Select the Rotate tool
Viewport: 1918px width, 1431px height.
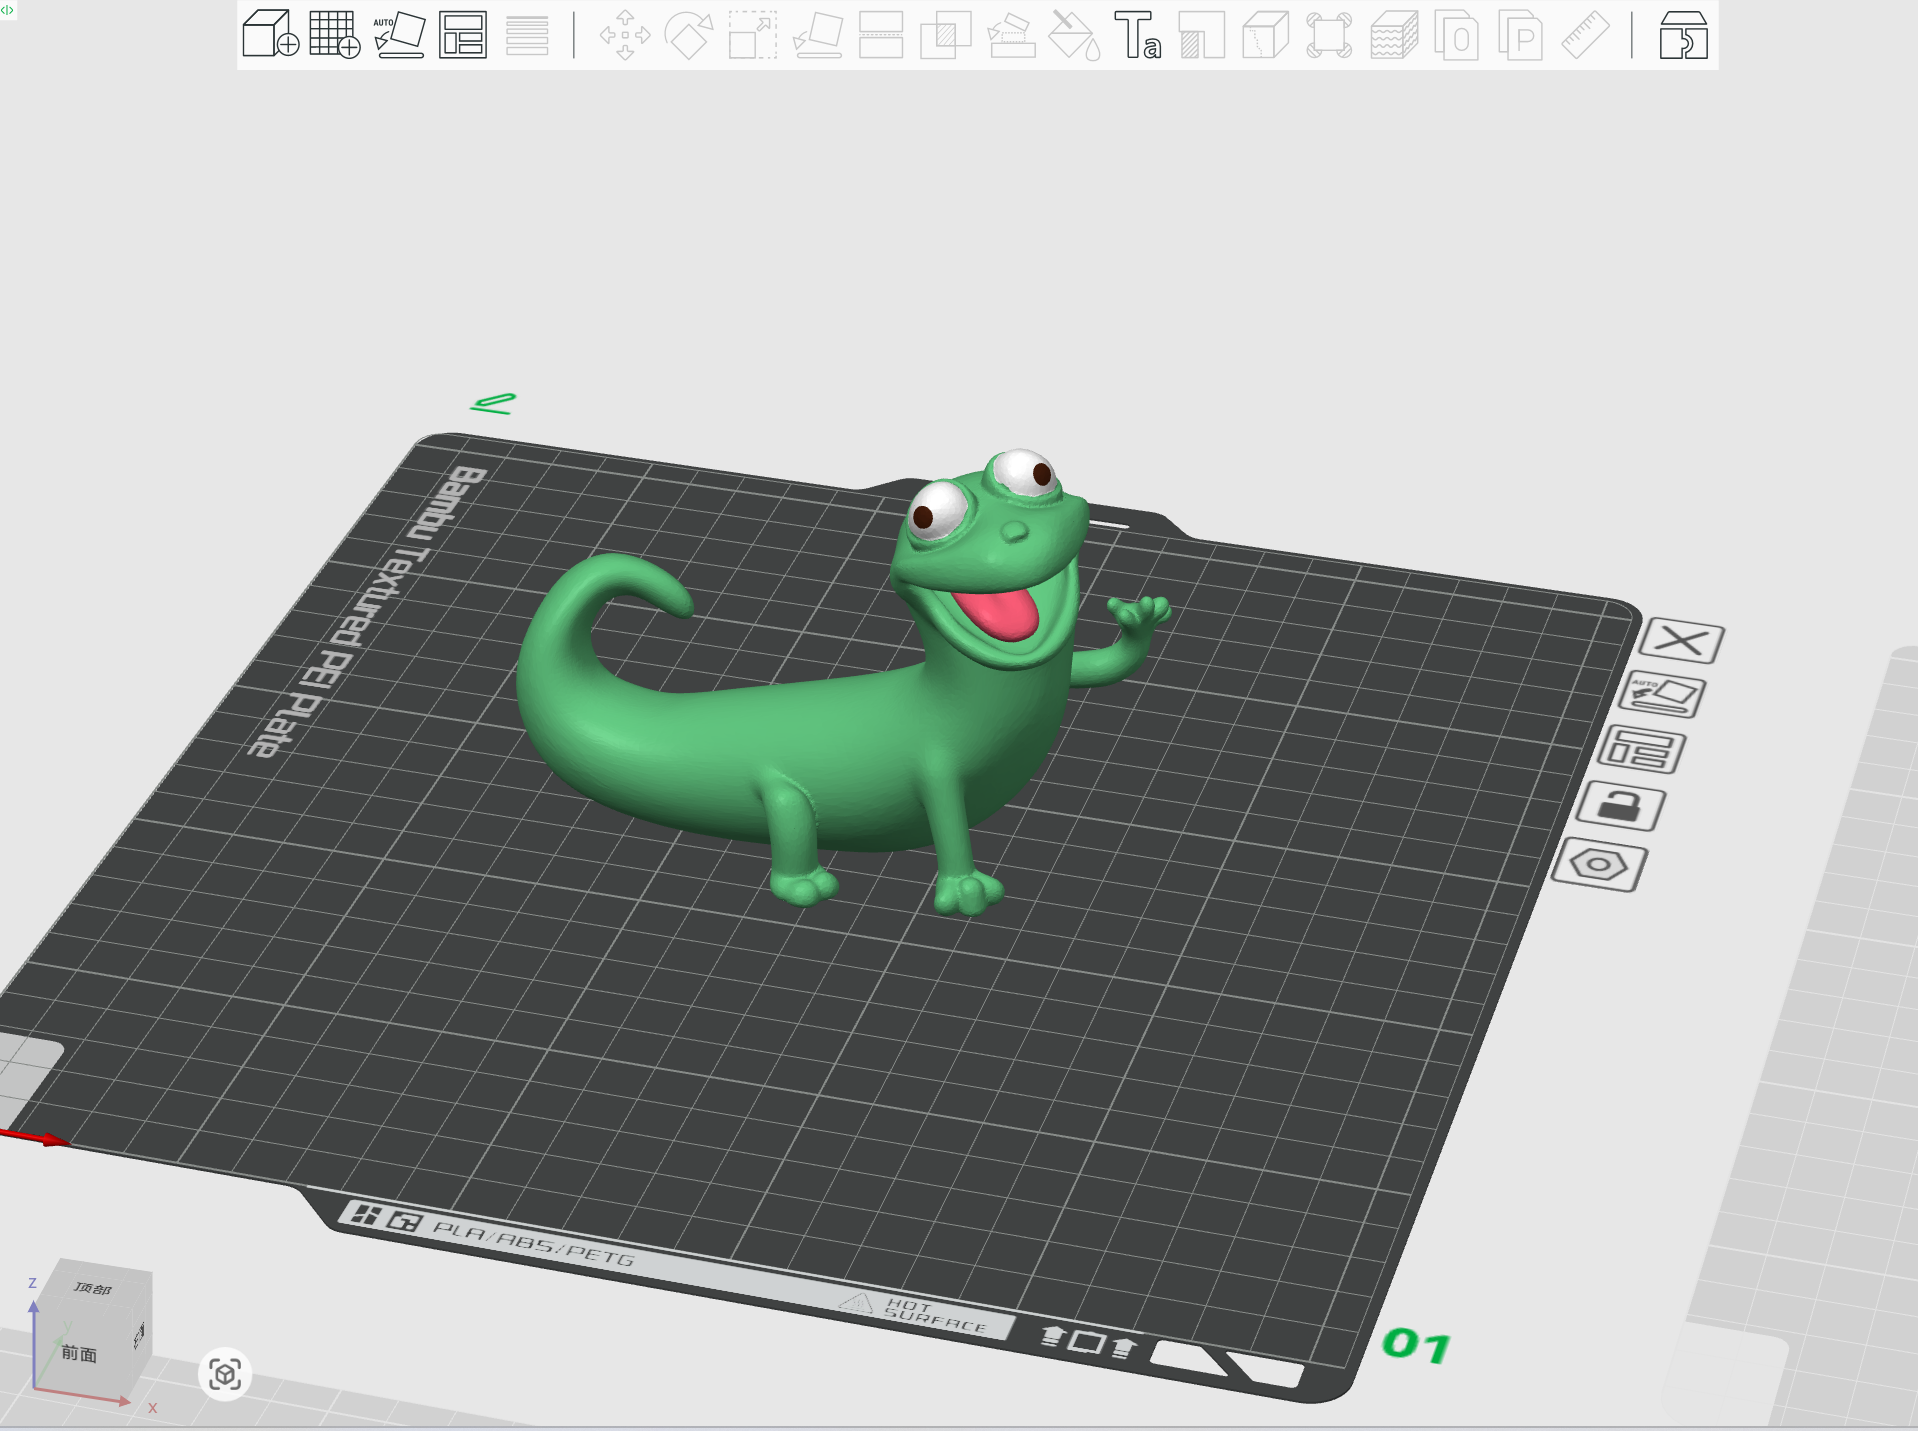[689, 35]
